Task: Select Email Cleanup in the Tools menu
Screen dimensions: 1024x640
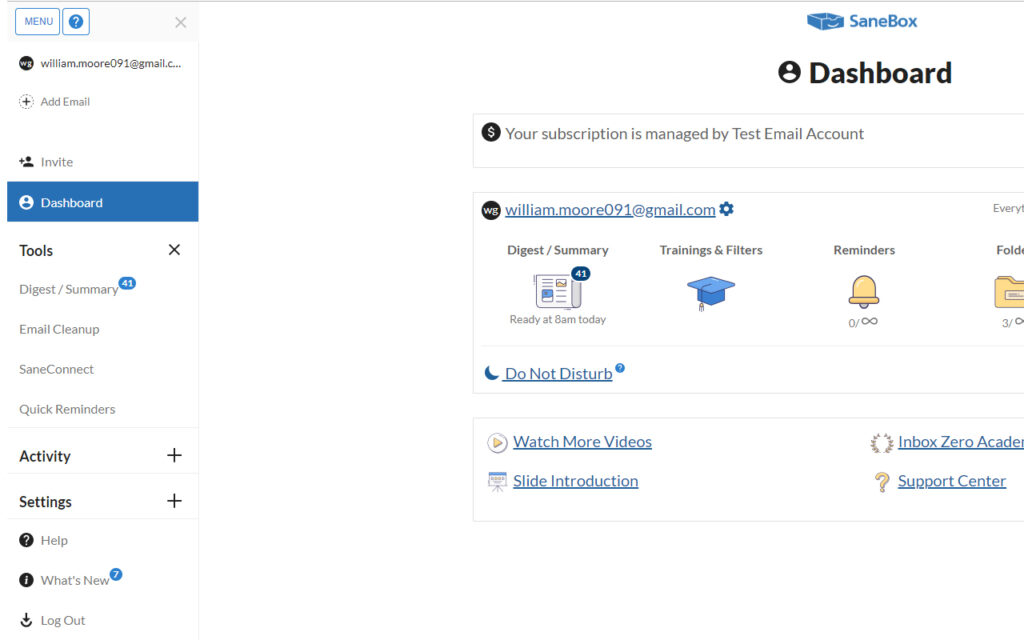Action: click(59, 329)
